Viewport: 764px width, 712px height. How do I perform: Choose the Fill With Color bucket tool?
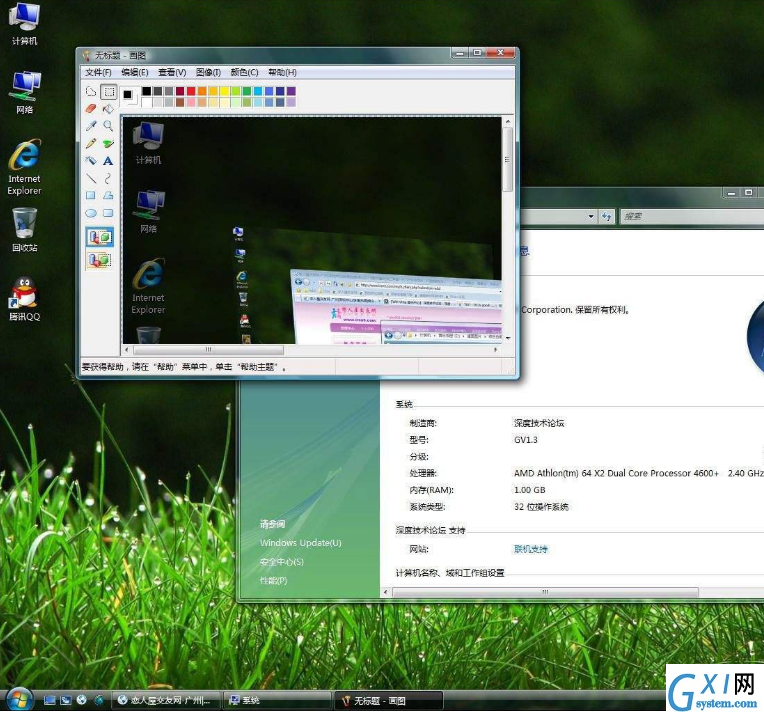click(108, 109)
